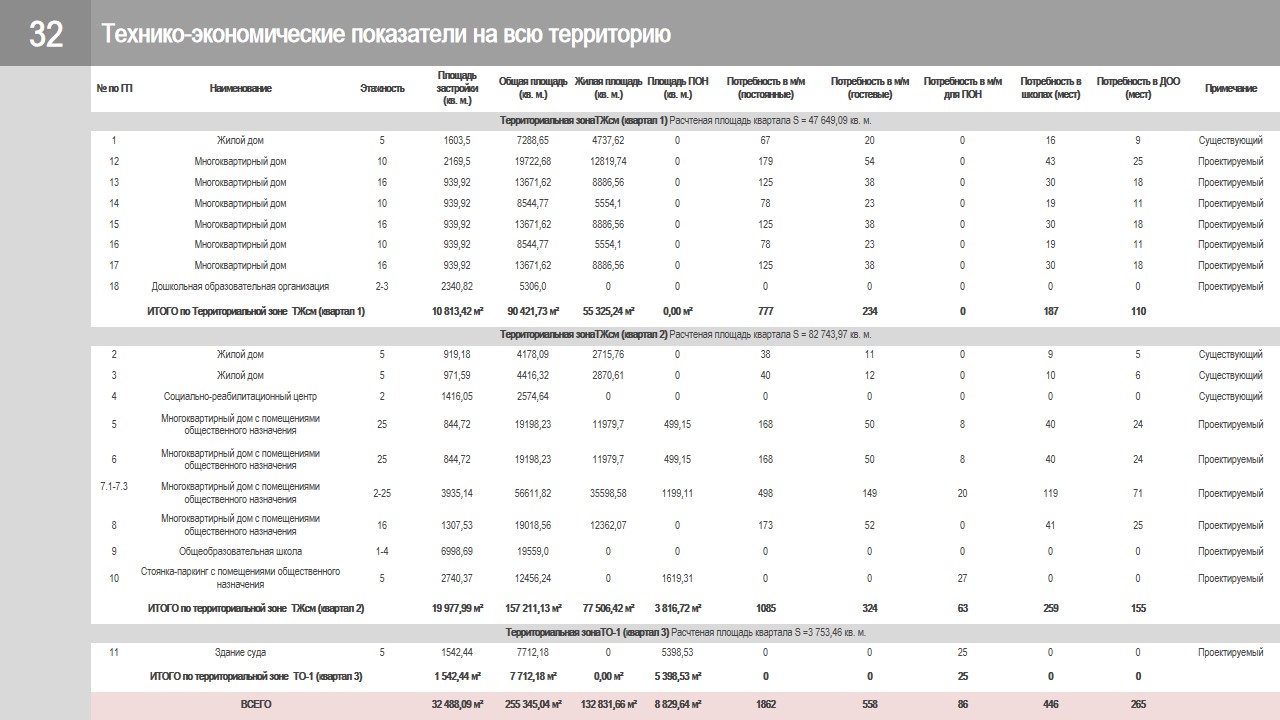
Task: Click the 'Наименование' column header
Action: tap(240, 88)
